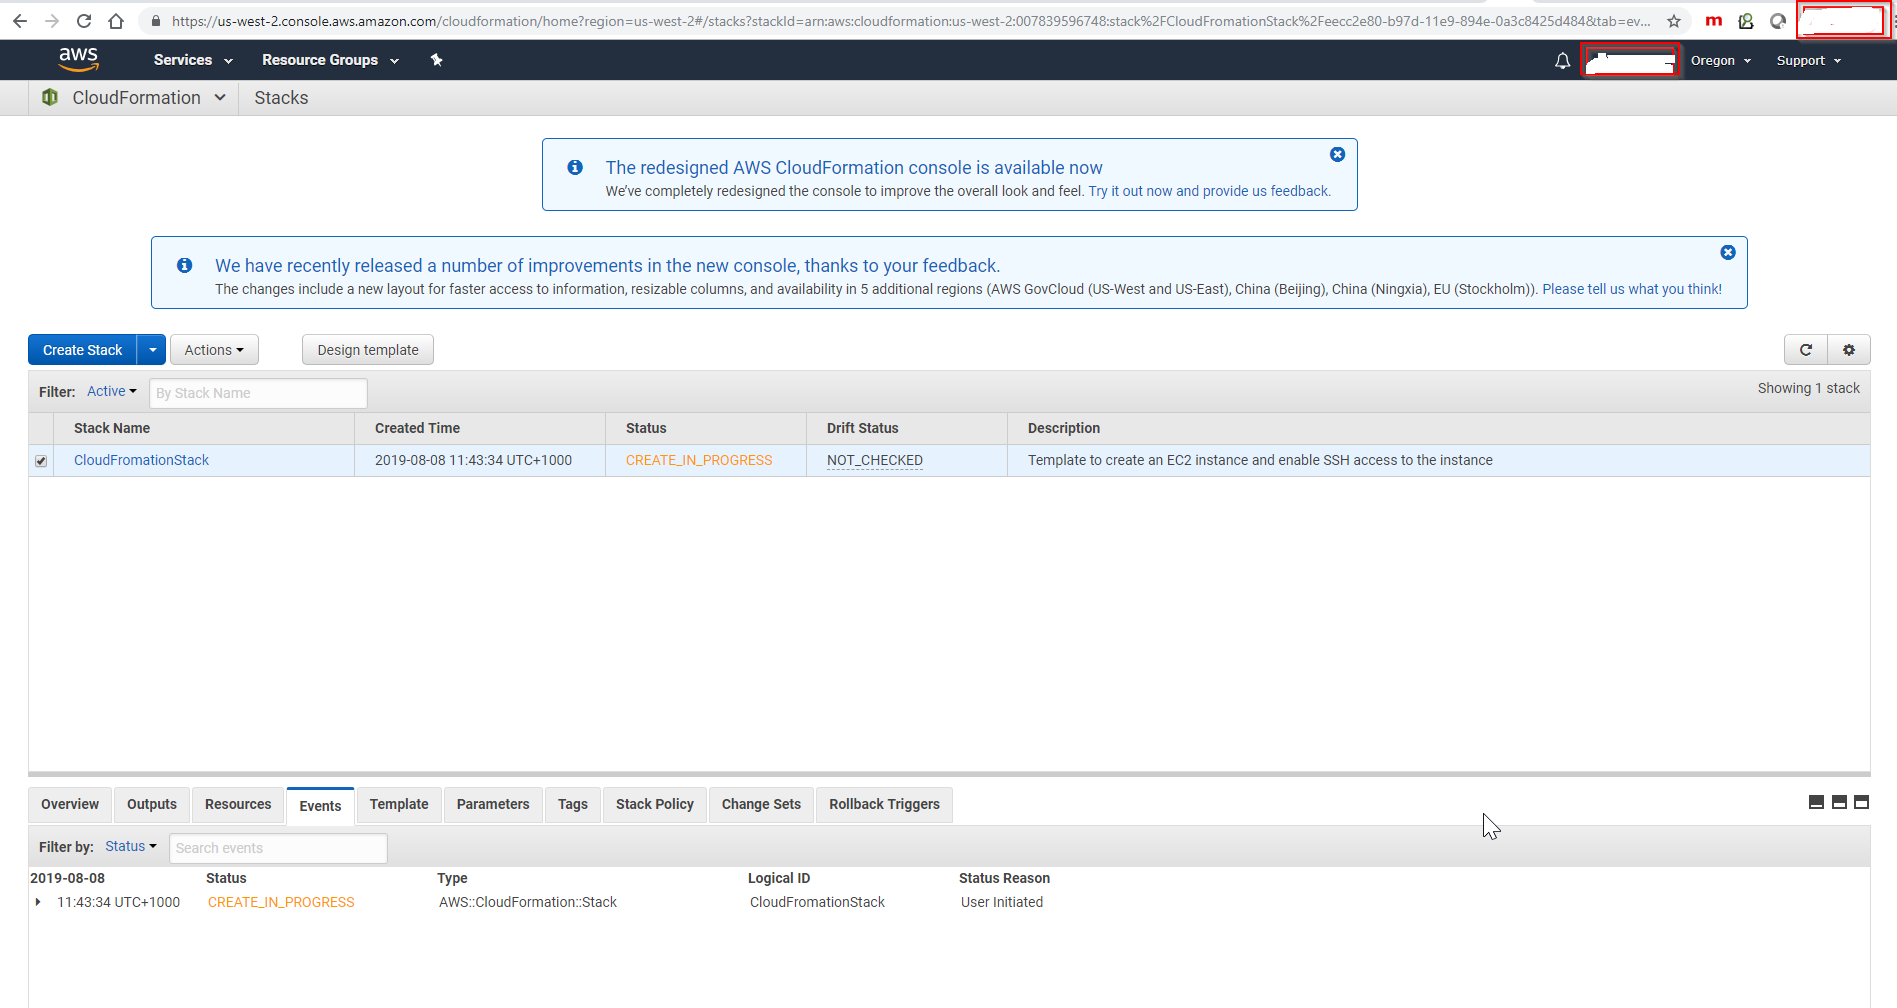Click the Design template button
This screenshot has width=1897, height=1008.
pos(368,350)
